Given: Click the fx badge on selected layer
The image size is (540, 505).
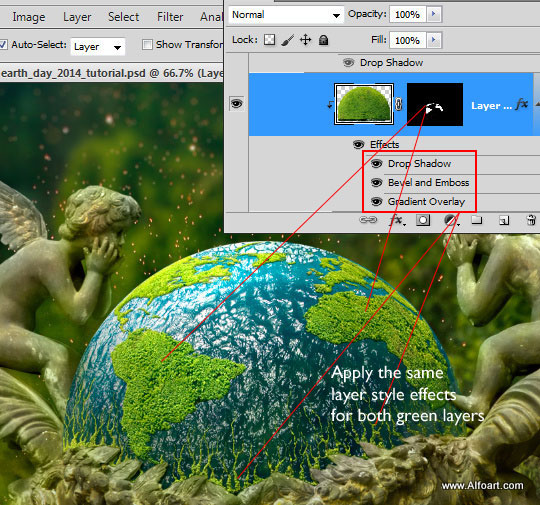Looking at the screenshot, I should (521, 104).
